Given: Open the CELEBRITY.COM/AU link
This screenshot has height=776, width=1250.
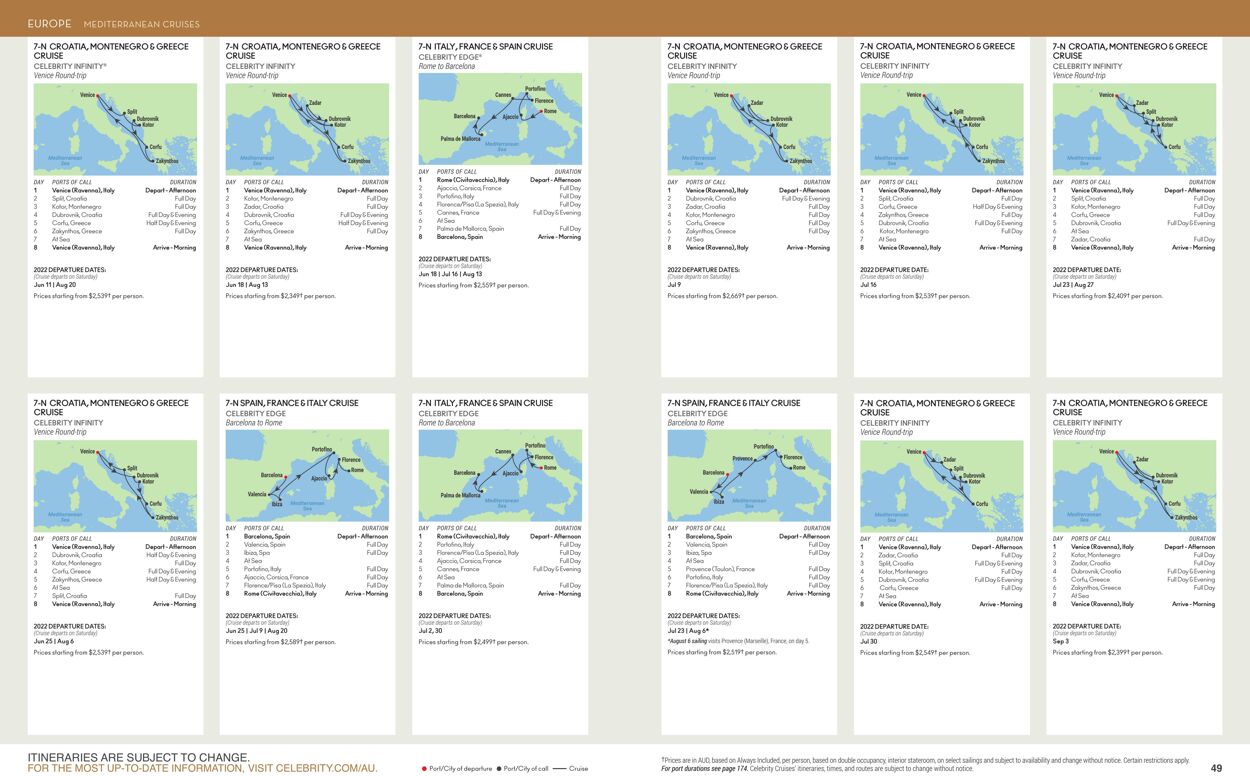Looking at the screenshot, I should (325, 768).
